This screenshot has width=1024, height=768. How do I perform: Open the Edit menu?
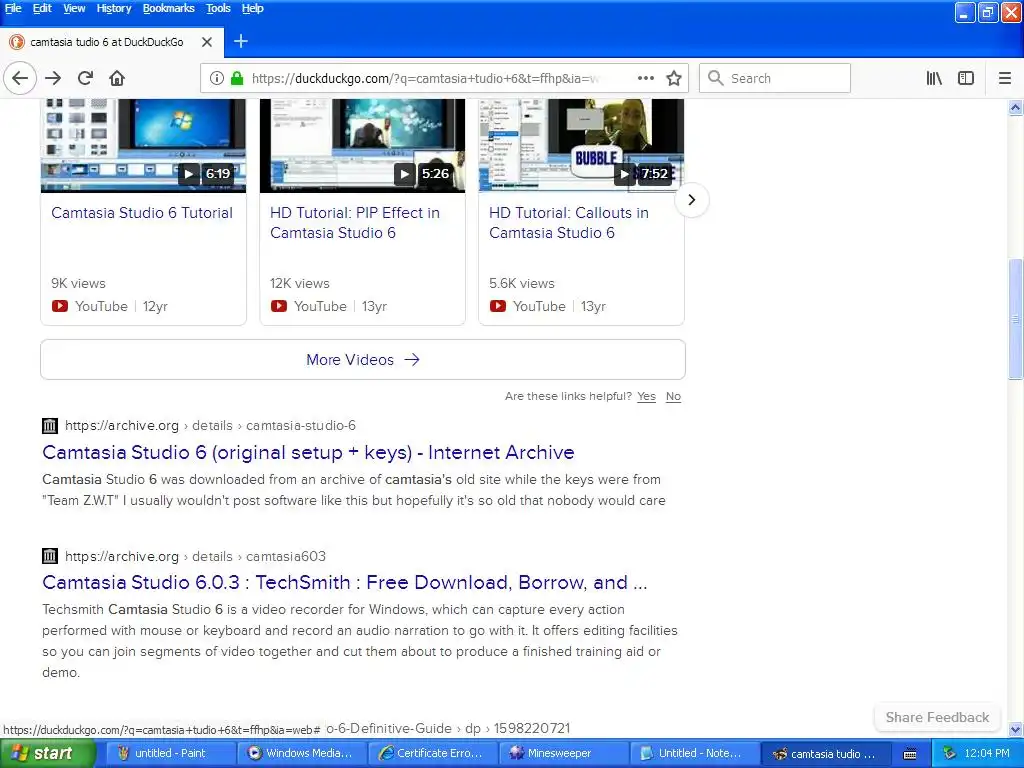click(x=42, y=8)
